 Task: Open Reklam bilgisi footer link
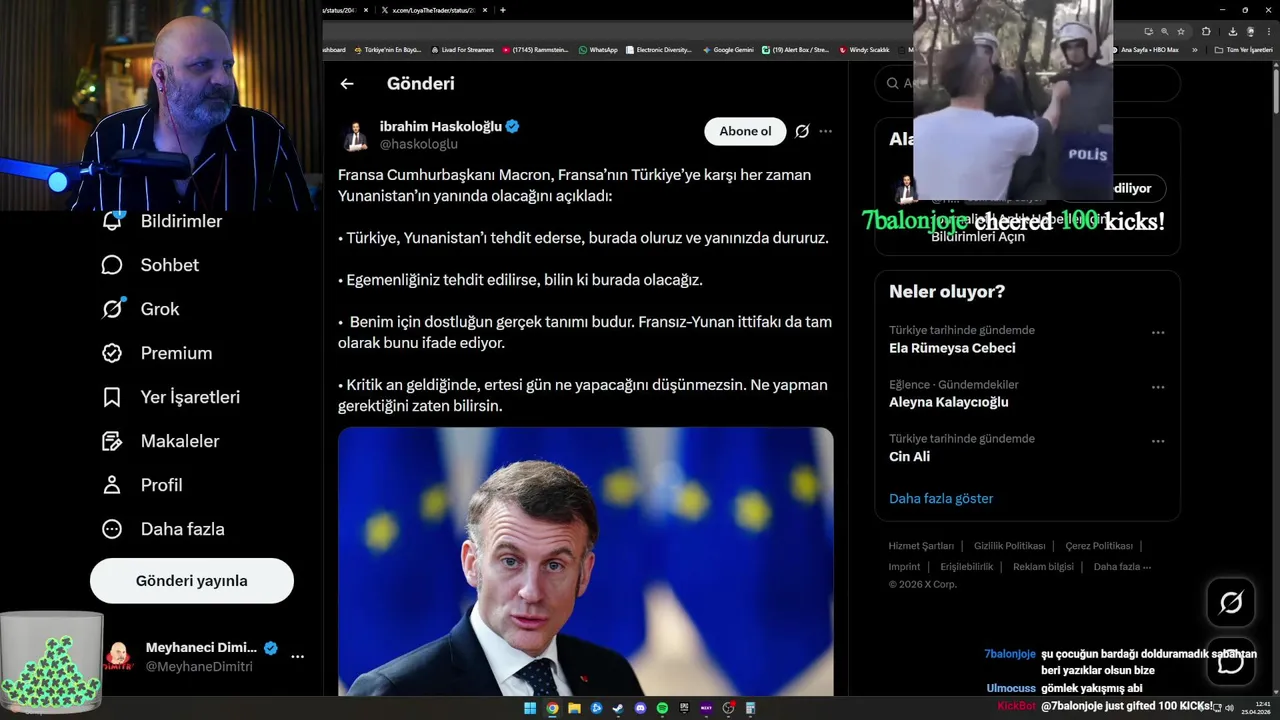coord(1043,567)
